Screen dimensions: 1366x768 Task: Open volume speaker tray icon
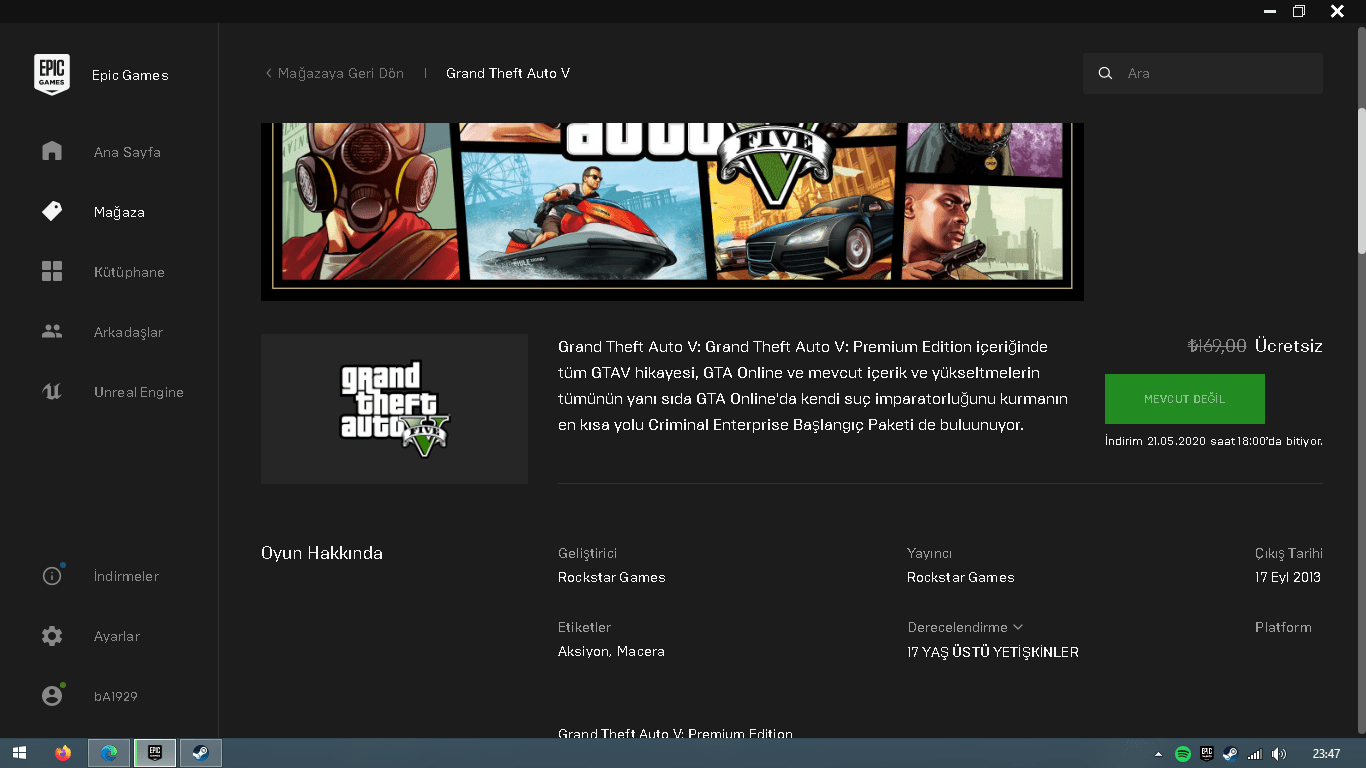pos(1279,754)
